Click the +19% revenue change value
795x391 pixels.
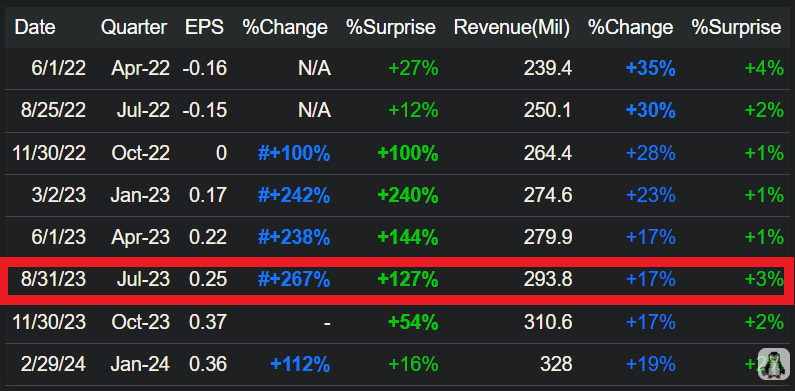click(x=651, y=364)
